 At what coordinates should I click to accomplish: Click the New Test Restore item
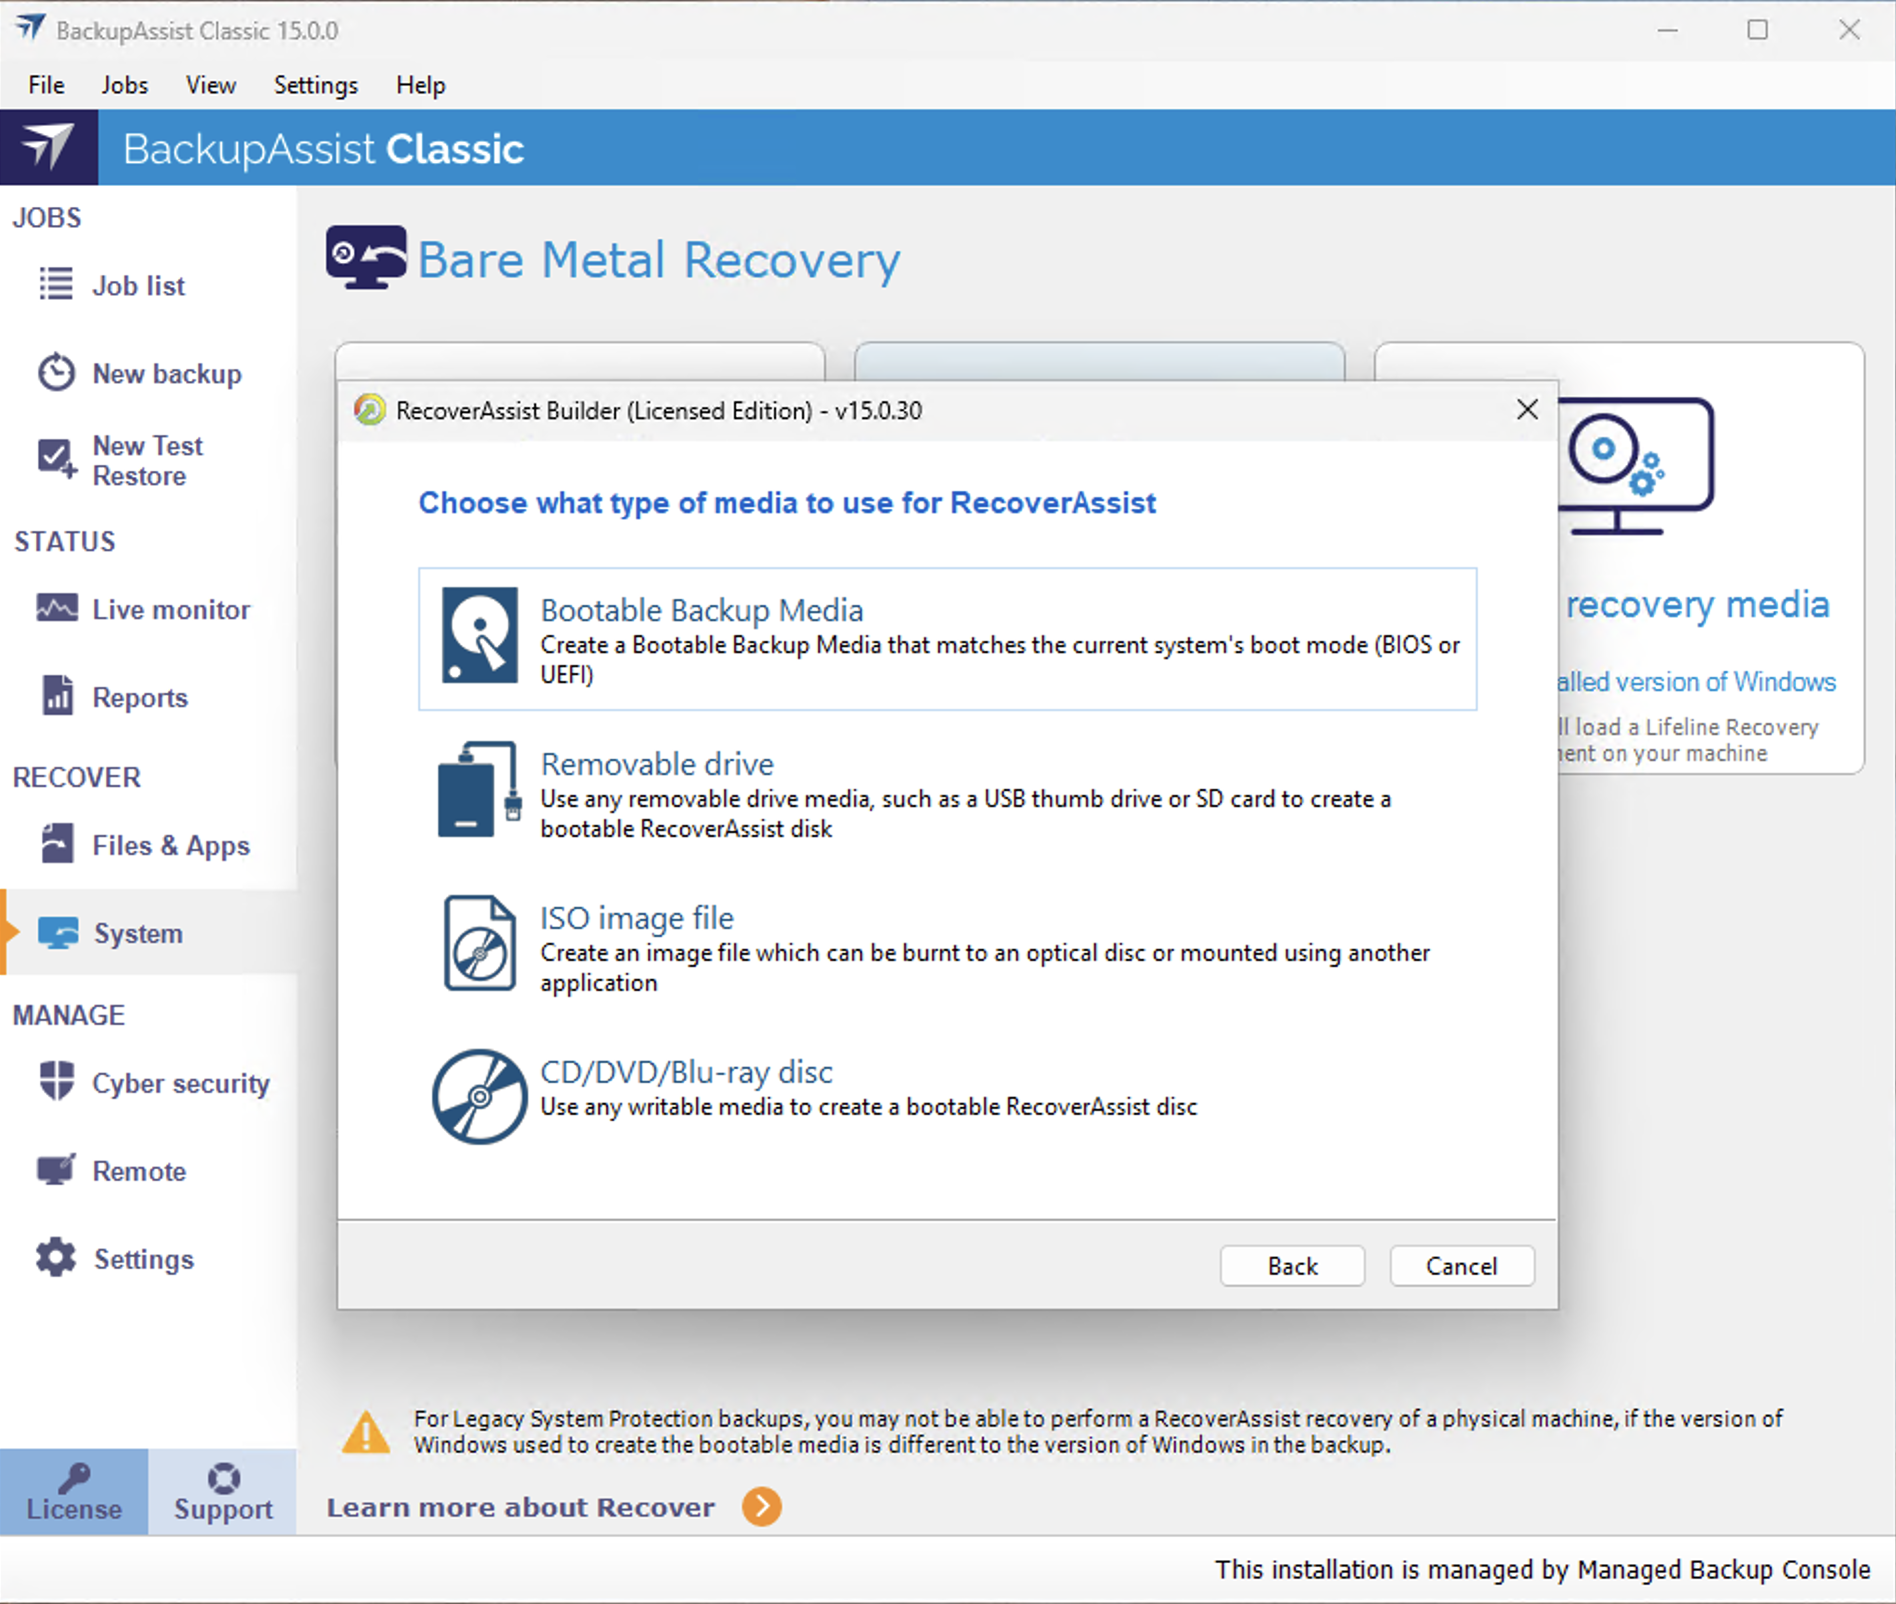coord(147,461)
